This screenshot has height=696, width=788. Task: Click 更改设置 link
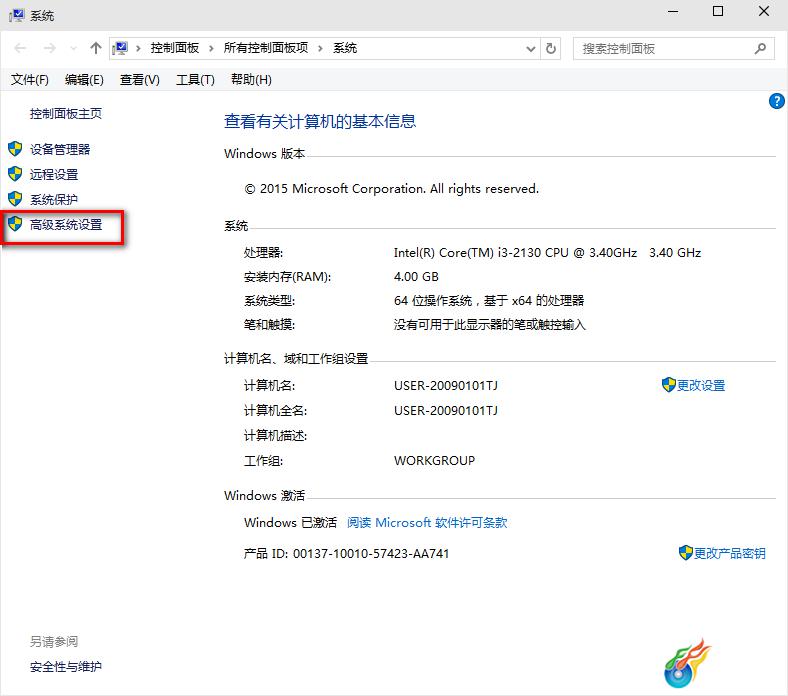click(x=701, y=385)
